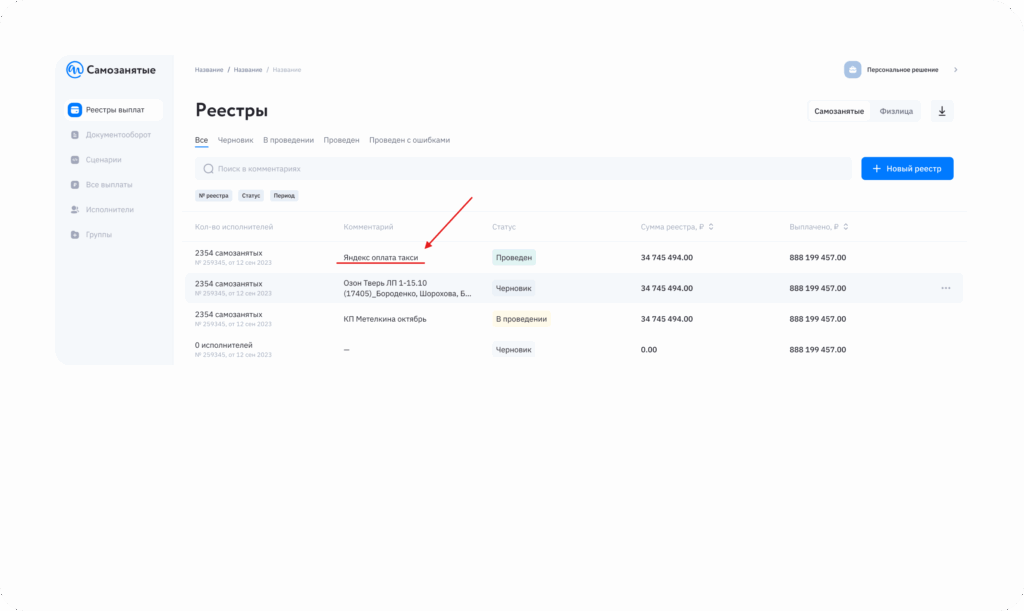Click the Новый реестр button
The width and height of the screenshot is (1024, 611).
(x=907, y=169)
